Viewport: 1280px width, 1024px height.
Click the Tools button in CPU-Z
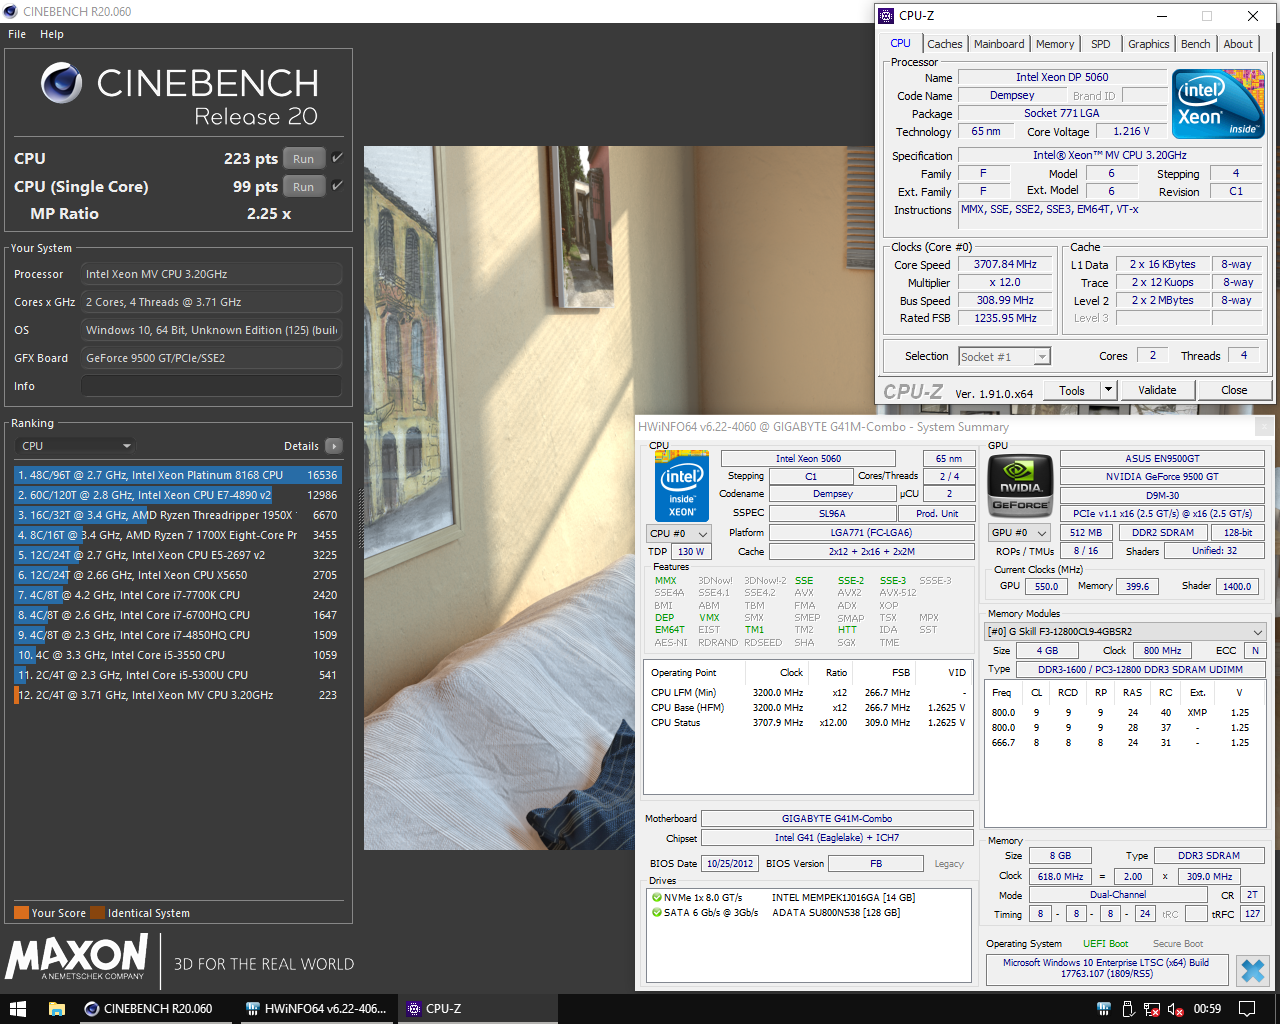point(1072,390)
